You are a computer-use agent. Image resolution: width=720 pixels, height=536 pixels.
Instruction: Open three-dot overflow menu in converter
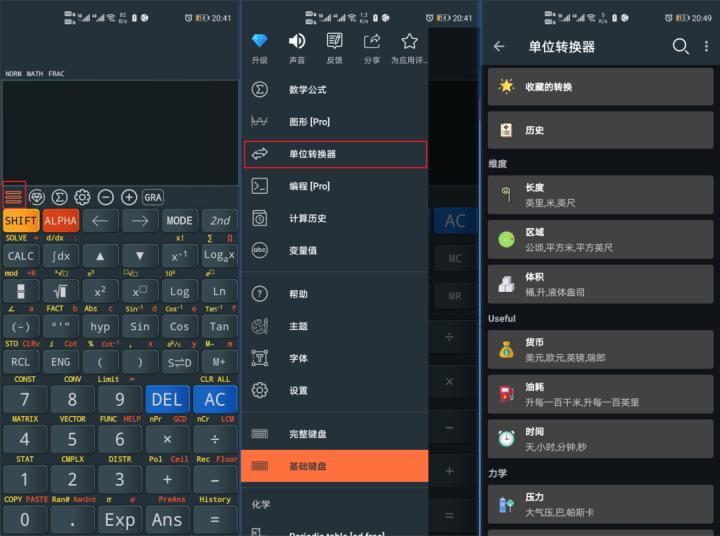pos(706,46)
